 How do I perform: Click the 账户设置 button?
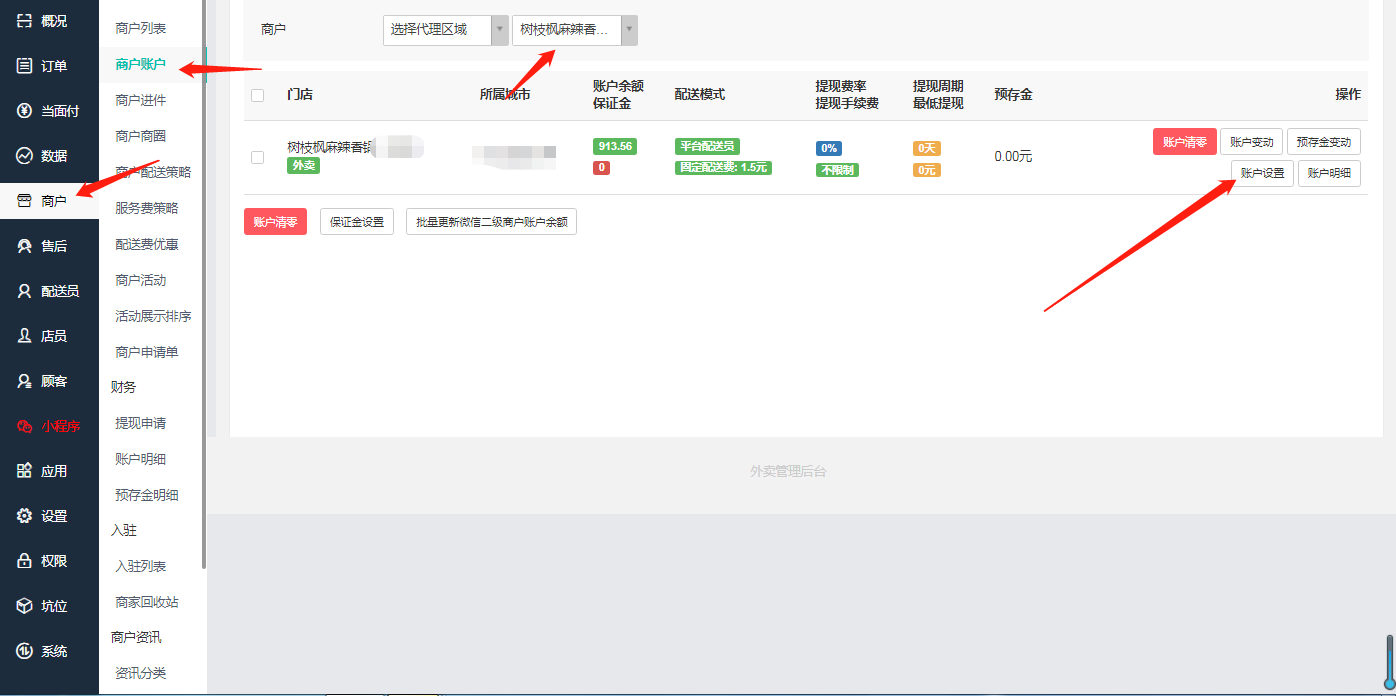click(x=1262, y=173)
